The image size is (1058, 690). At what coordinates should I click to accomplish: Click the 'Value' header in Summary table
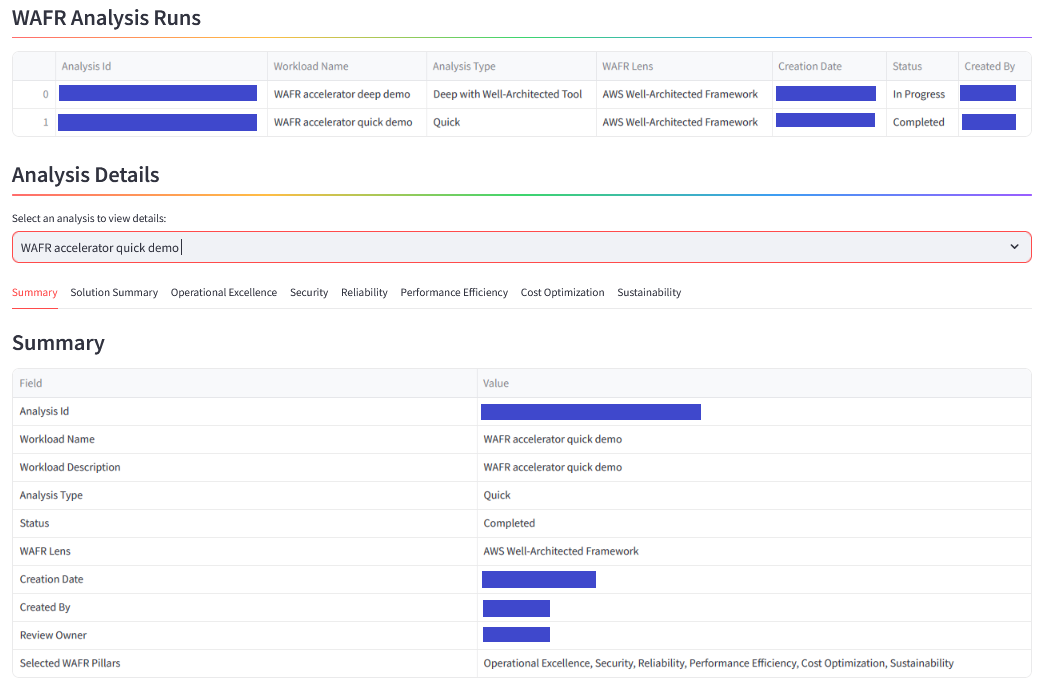(754, 383)
